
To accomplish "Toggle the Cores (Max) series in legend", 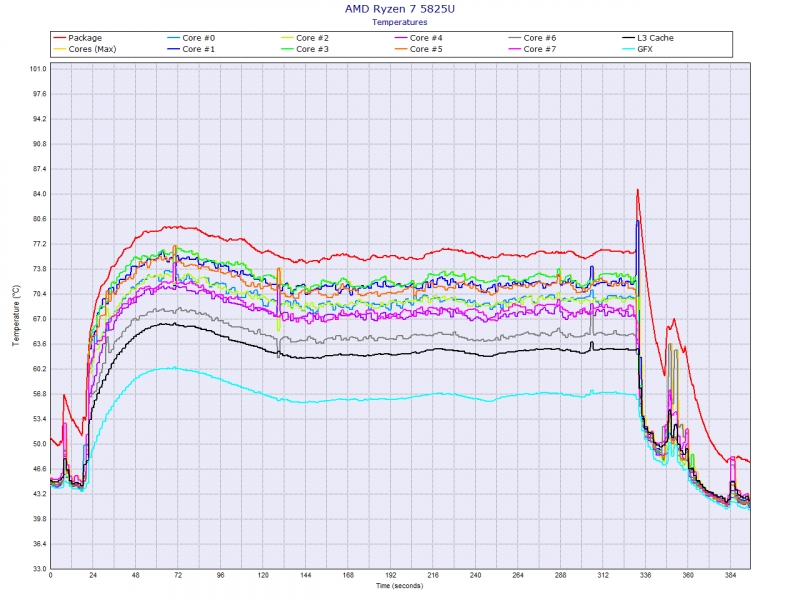I will (91, 49).
